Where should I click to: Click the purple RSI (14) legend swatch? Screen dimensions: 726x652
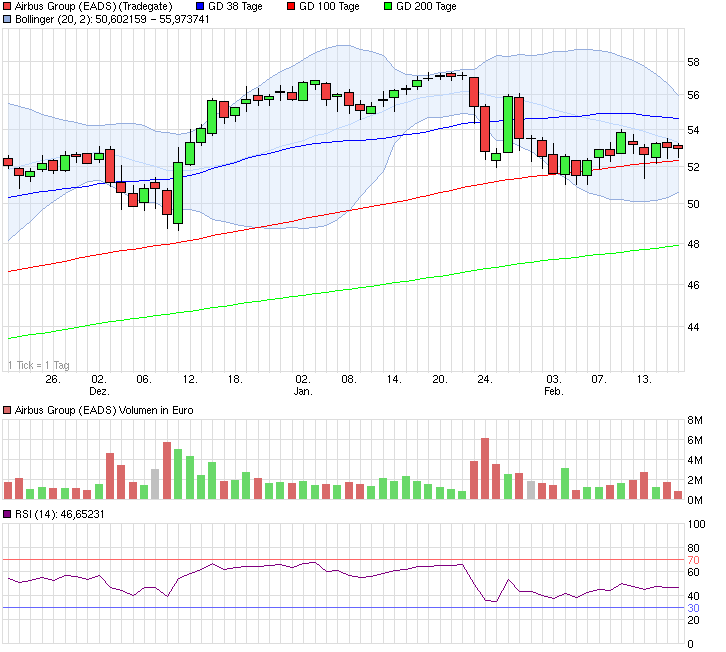tap(8, 514)
